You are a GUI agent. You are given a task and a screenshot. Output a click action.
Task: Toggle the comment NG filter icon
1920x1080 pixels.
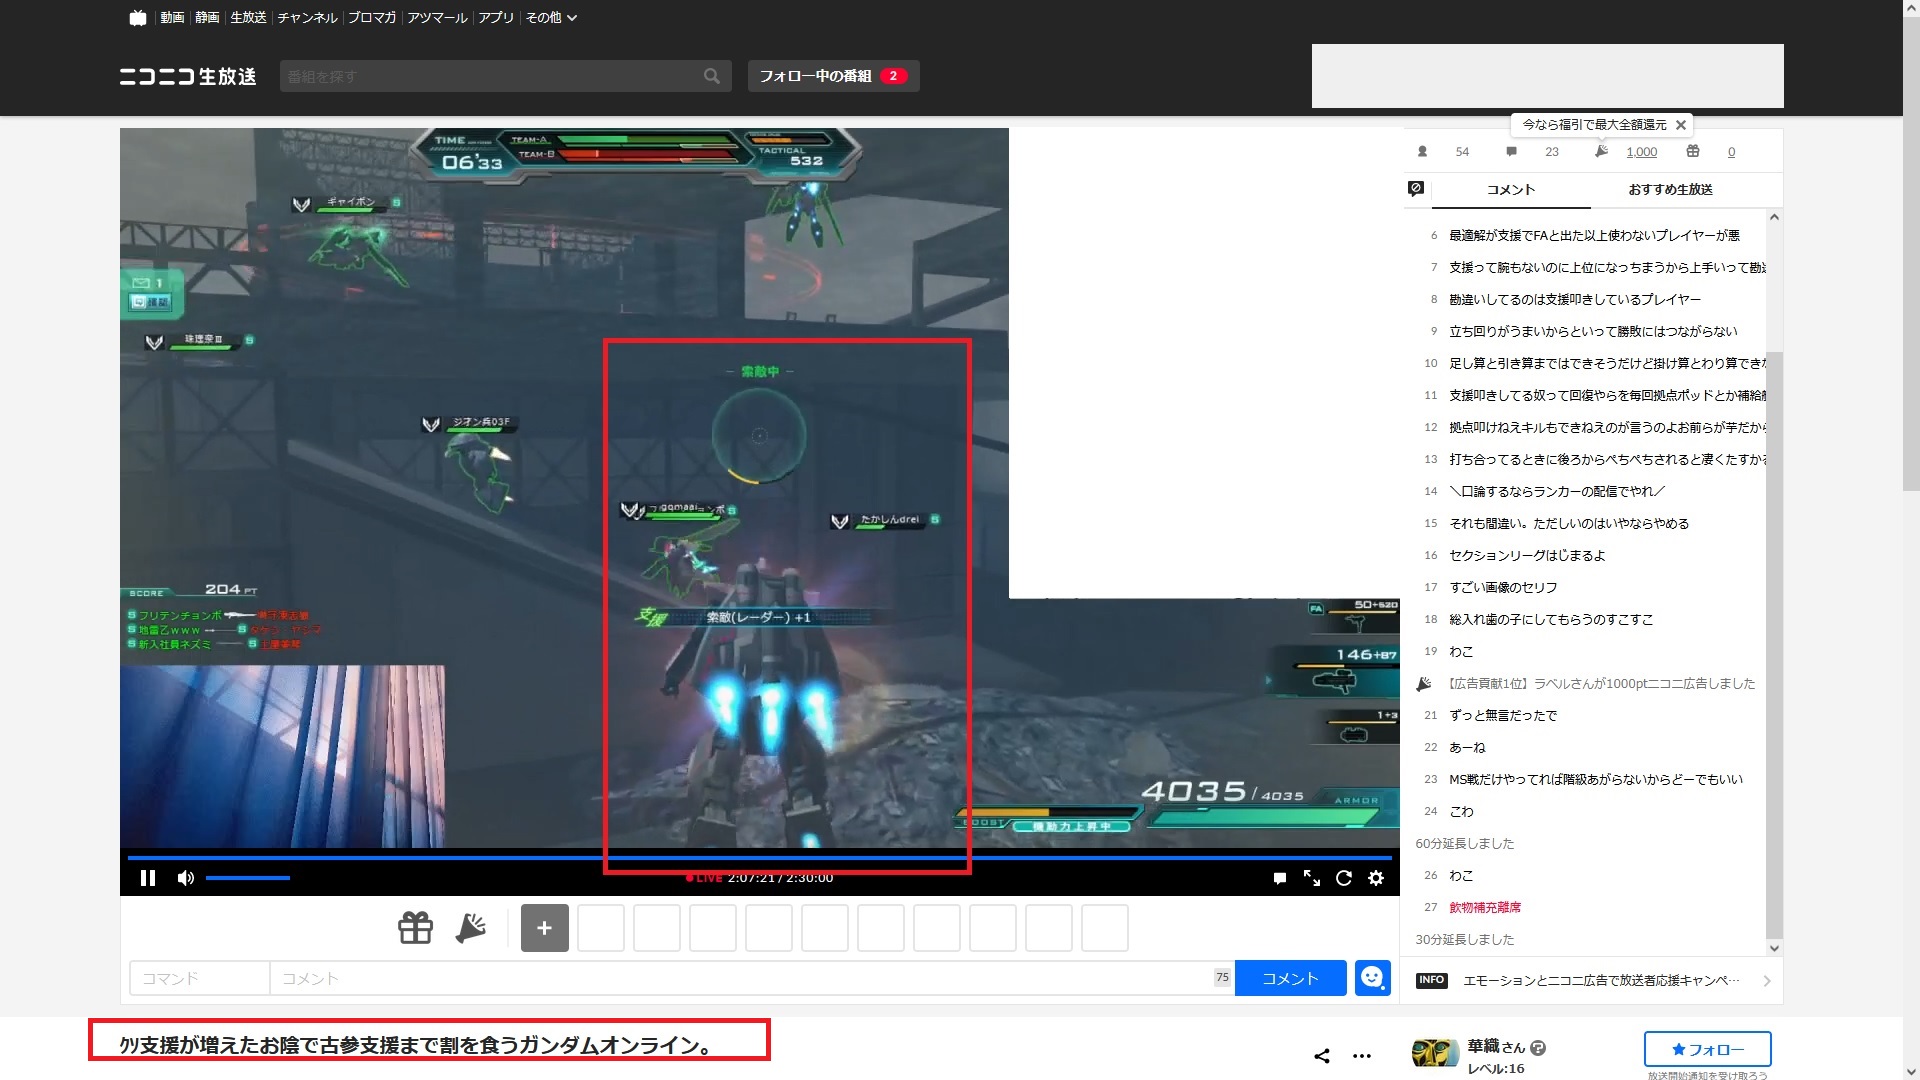(1415, 188)
